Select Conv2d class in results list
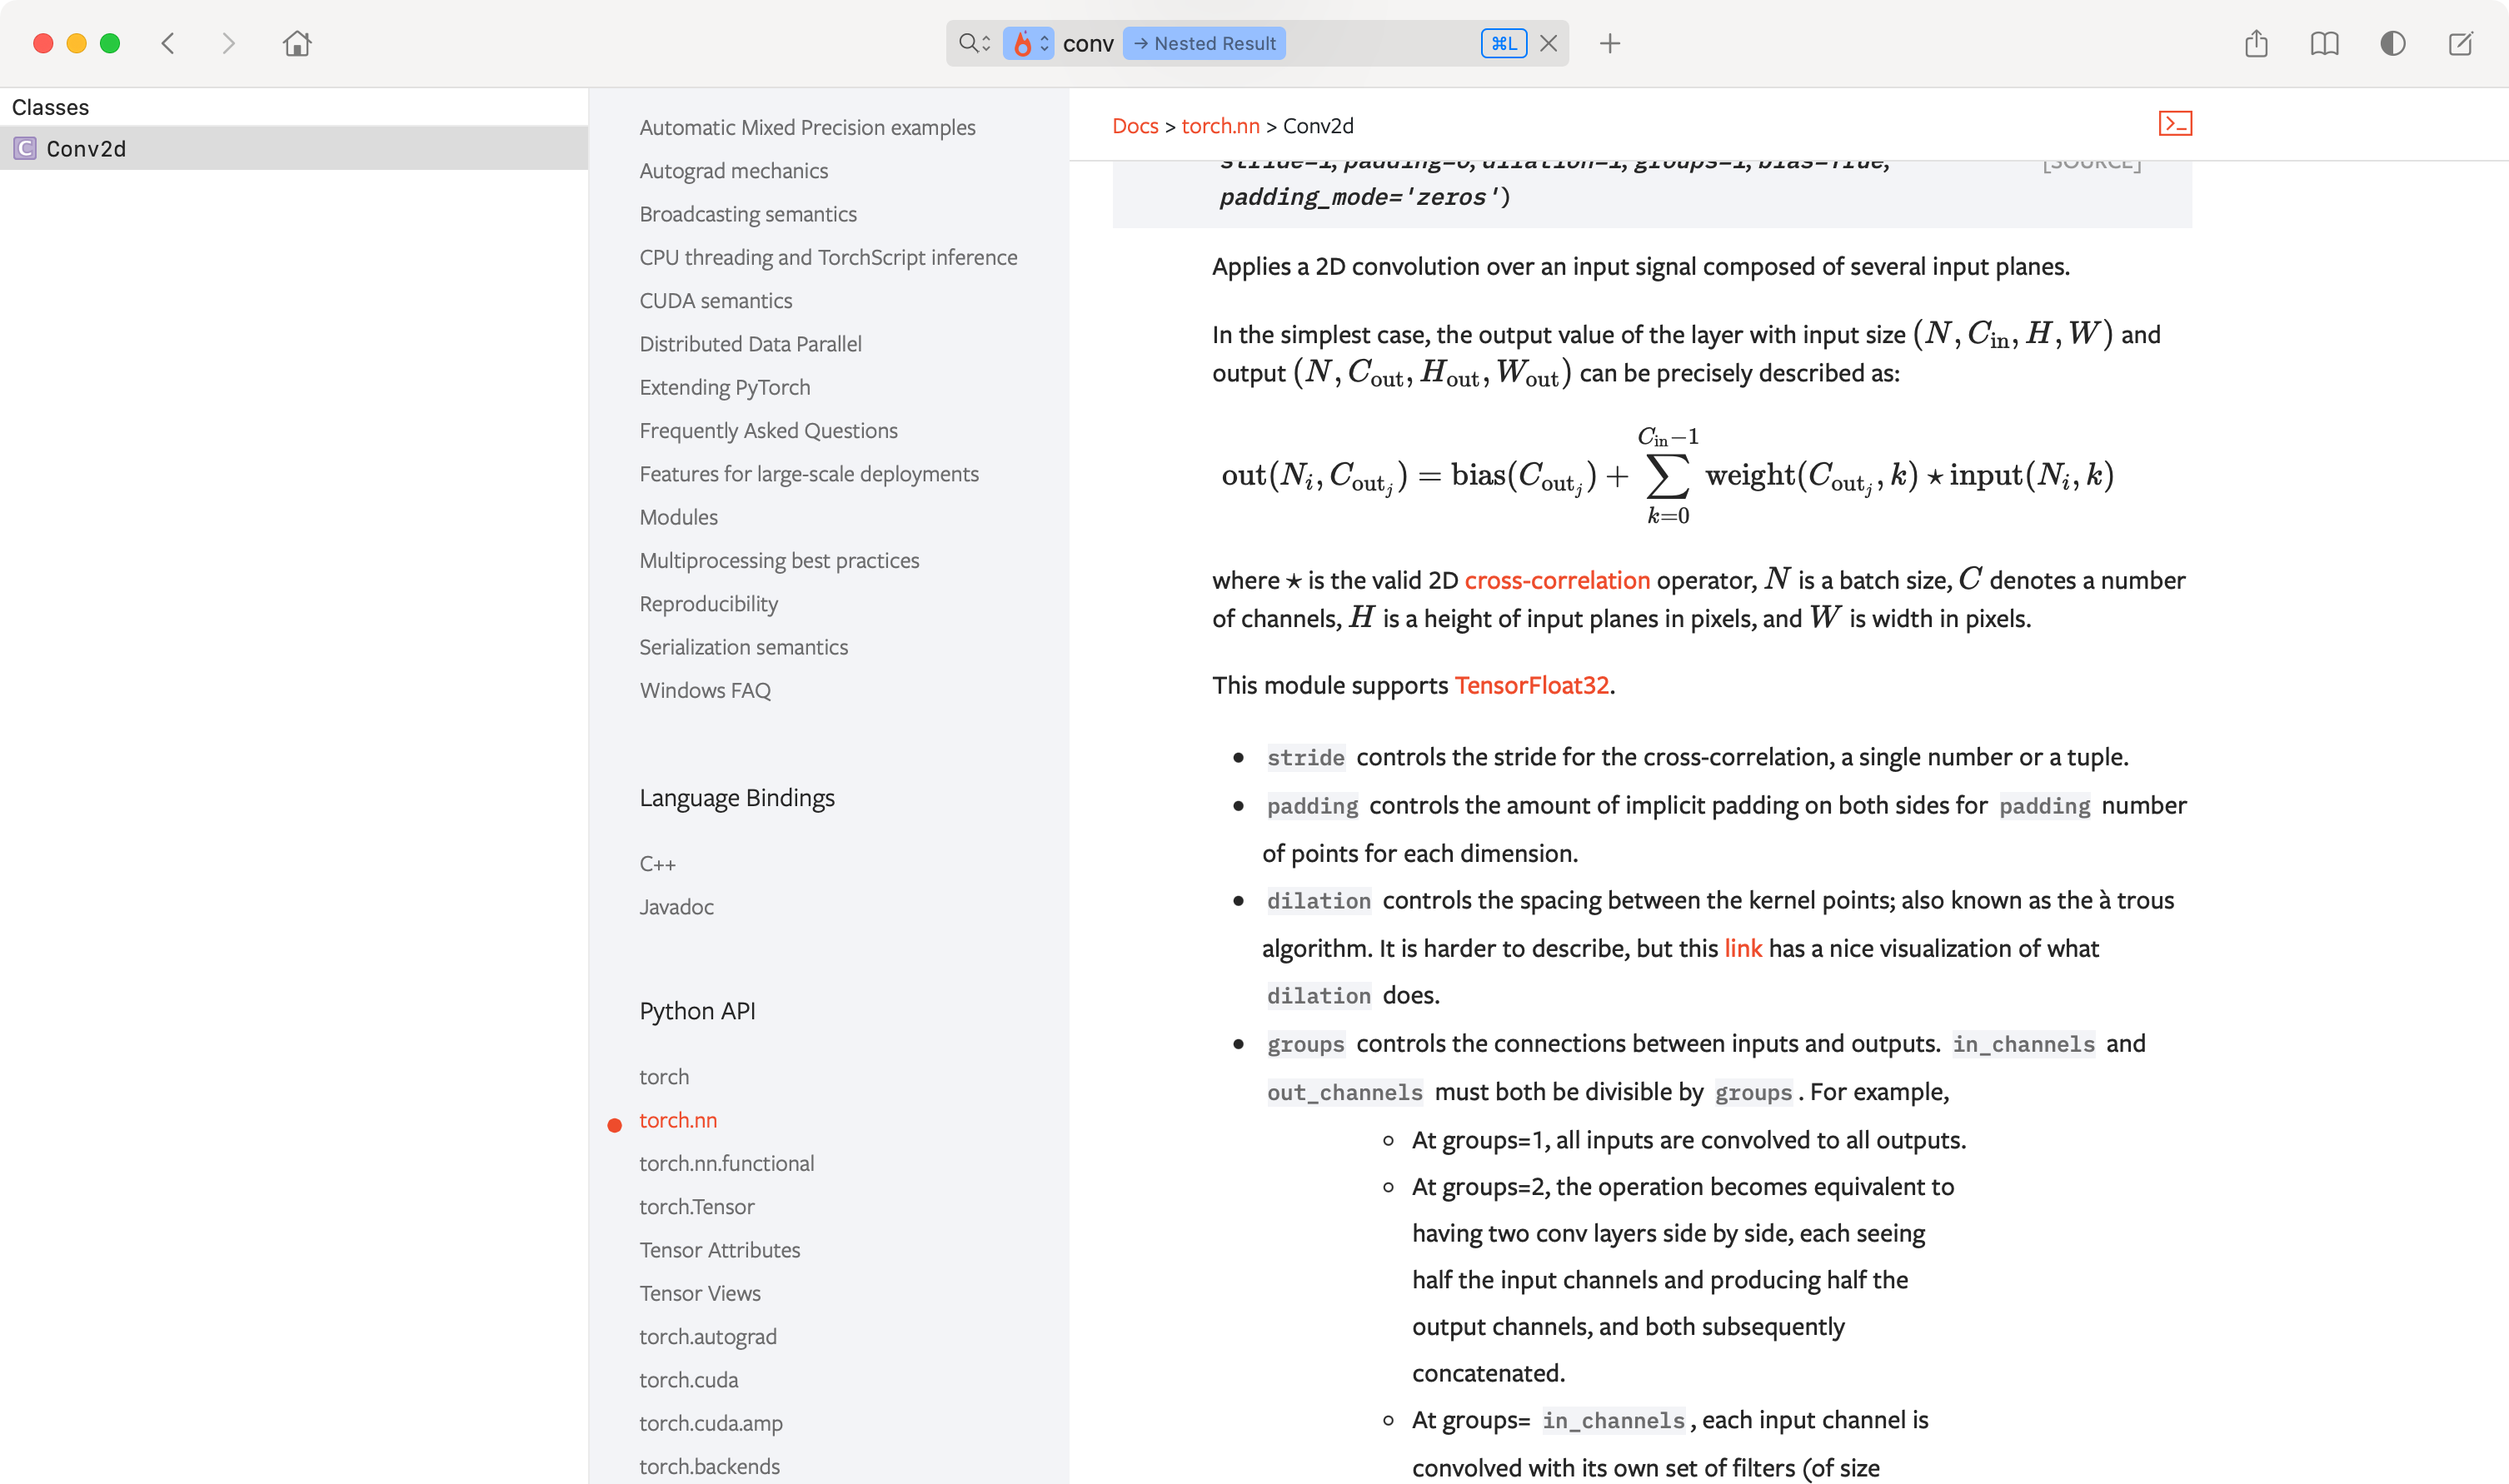Image resolution: width=2509 pixels, height=1484 pixels. tap(86, 148)
